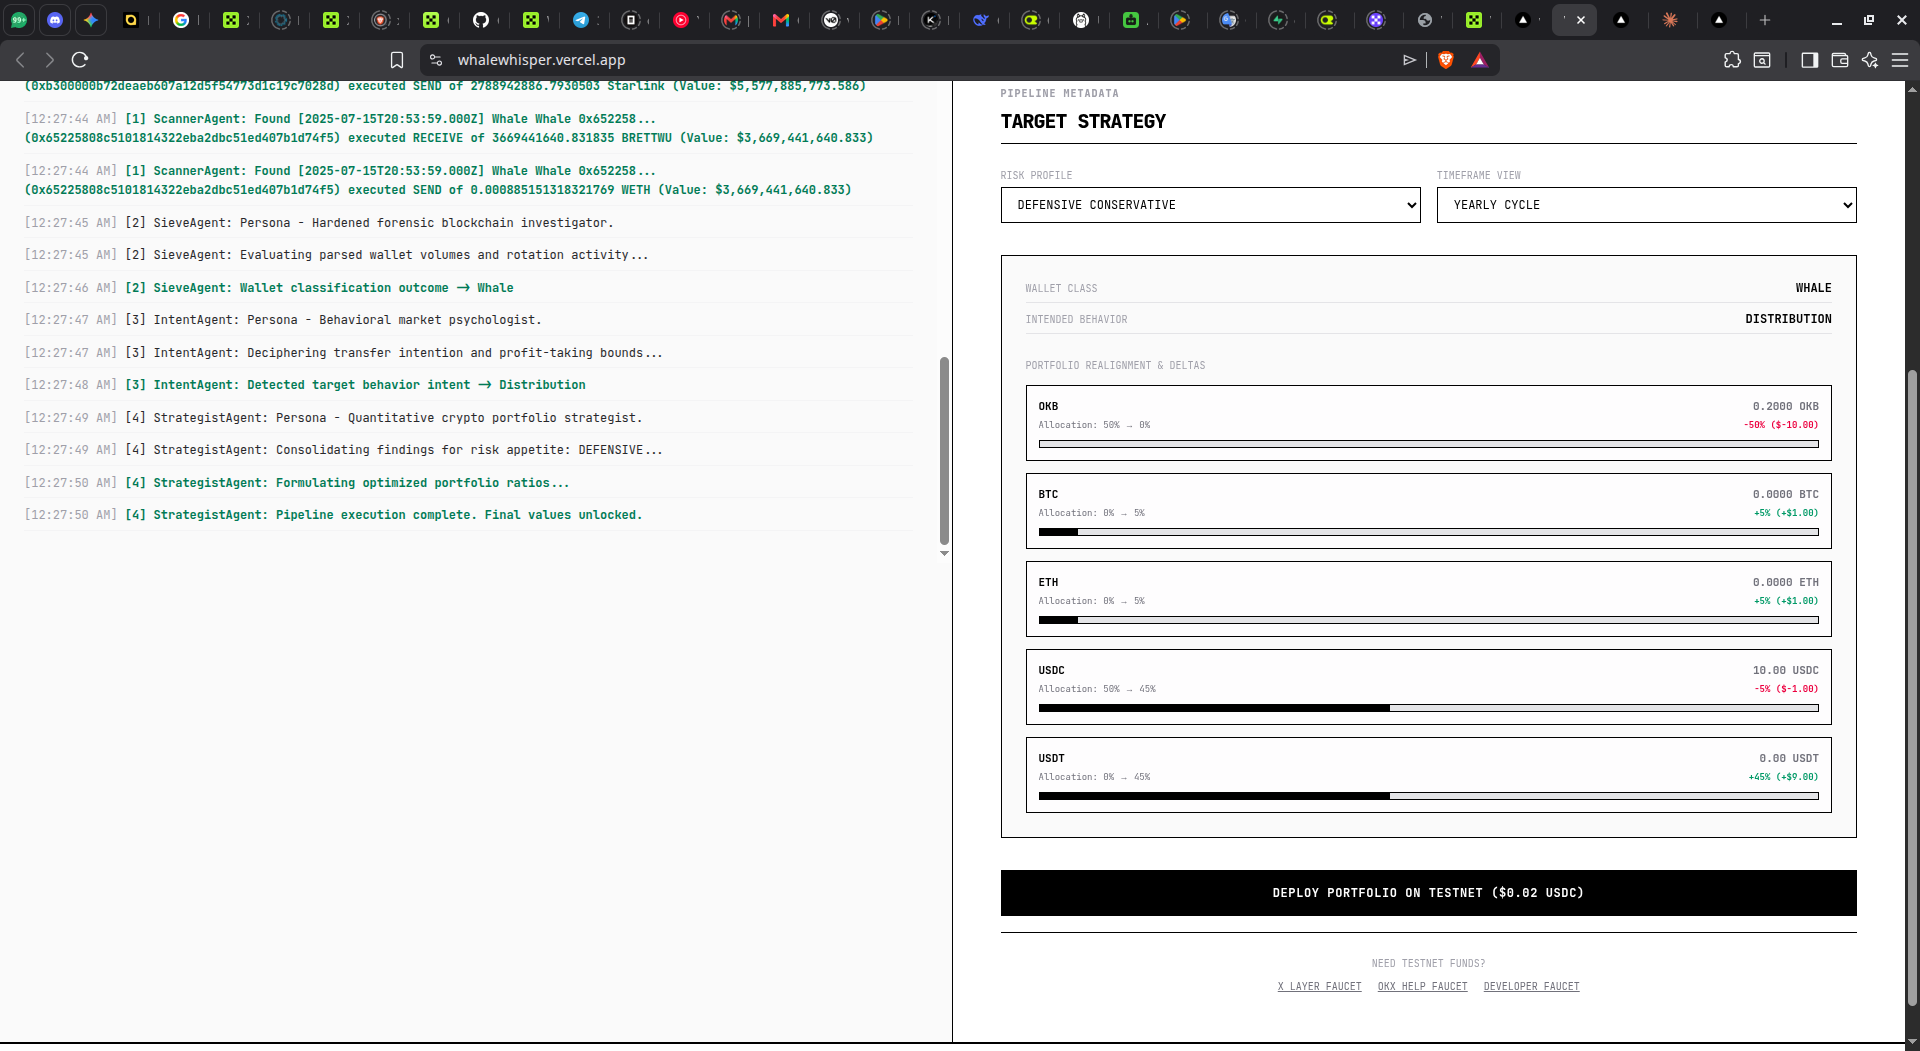Image resolution: width=1920 pixels, height=1051 pixels.
Task: Expand the Timeframe View Yearly Cycle dropdown
Action: 1646,205
